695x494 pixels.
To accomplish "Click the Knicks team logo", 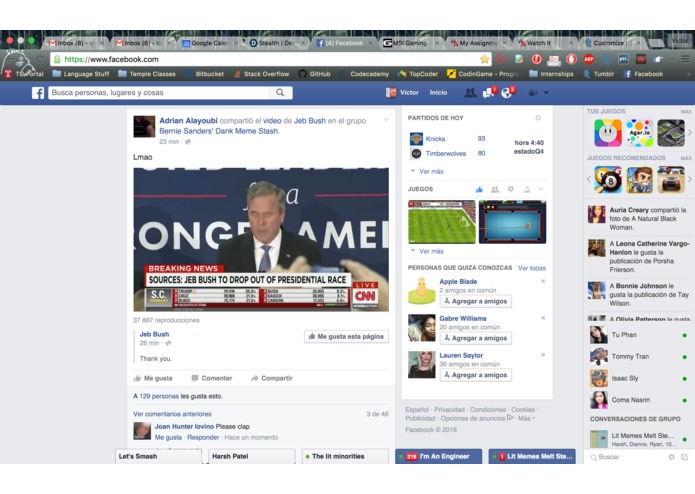I will coord(416,139).
